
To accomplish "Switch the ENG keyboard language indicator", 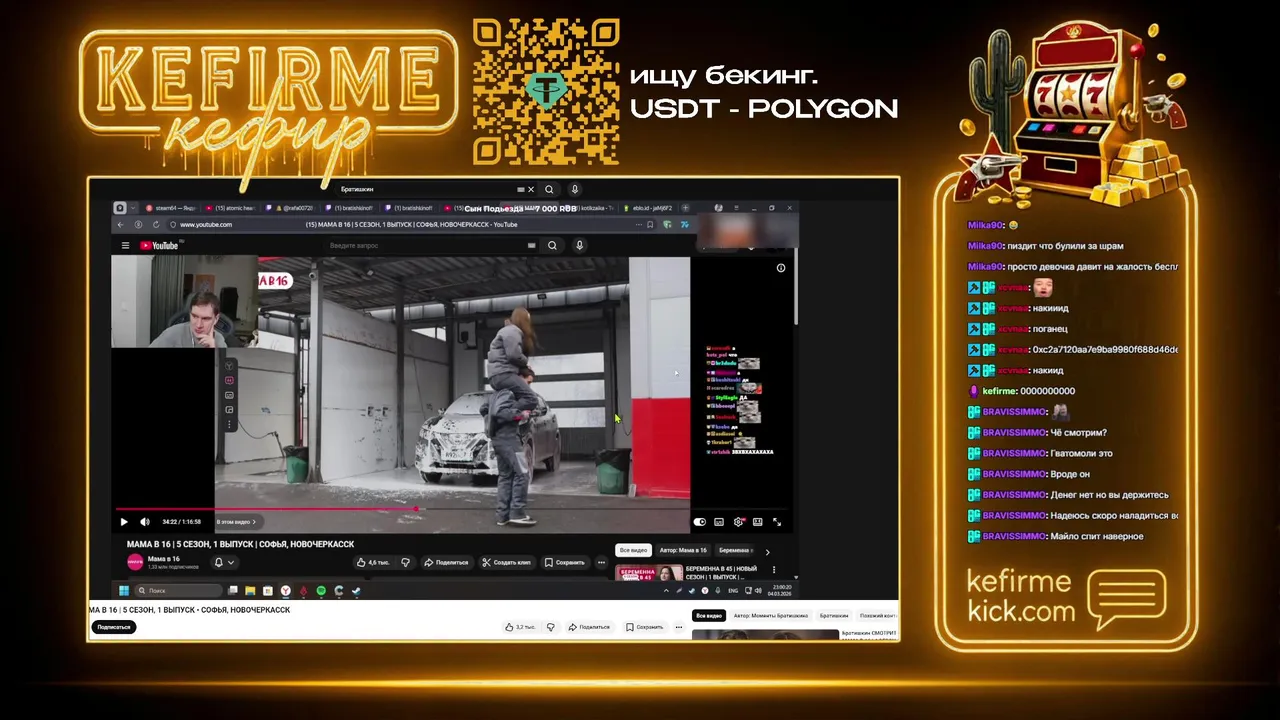I will [x=733, y=591].
